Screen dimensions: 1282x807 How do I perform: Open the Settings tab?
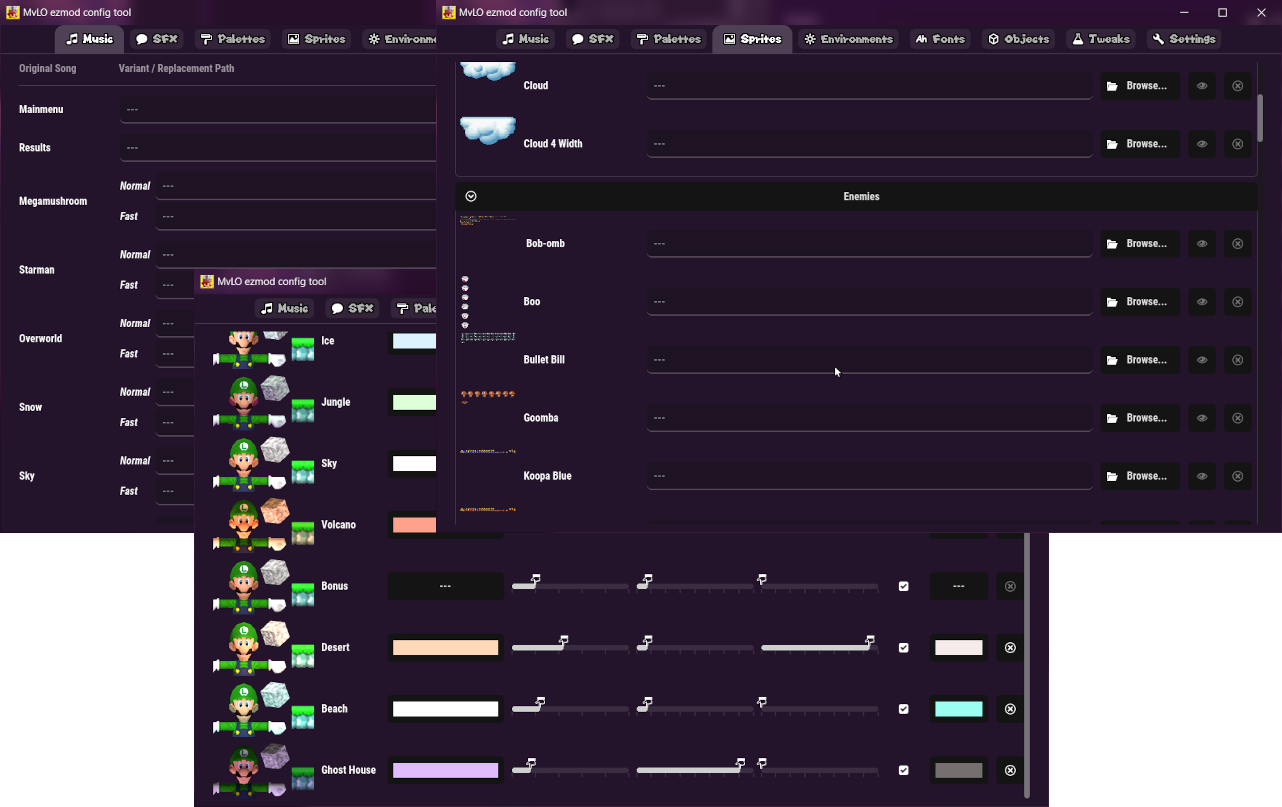point(1183,39)
